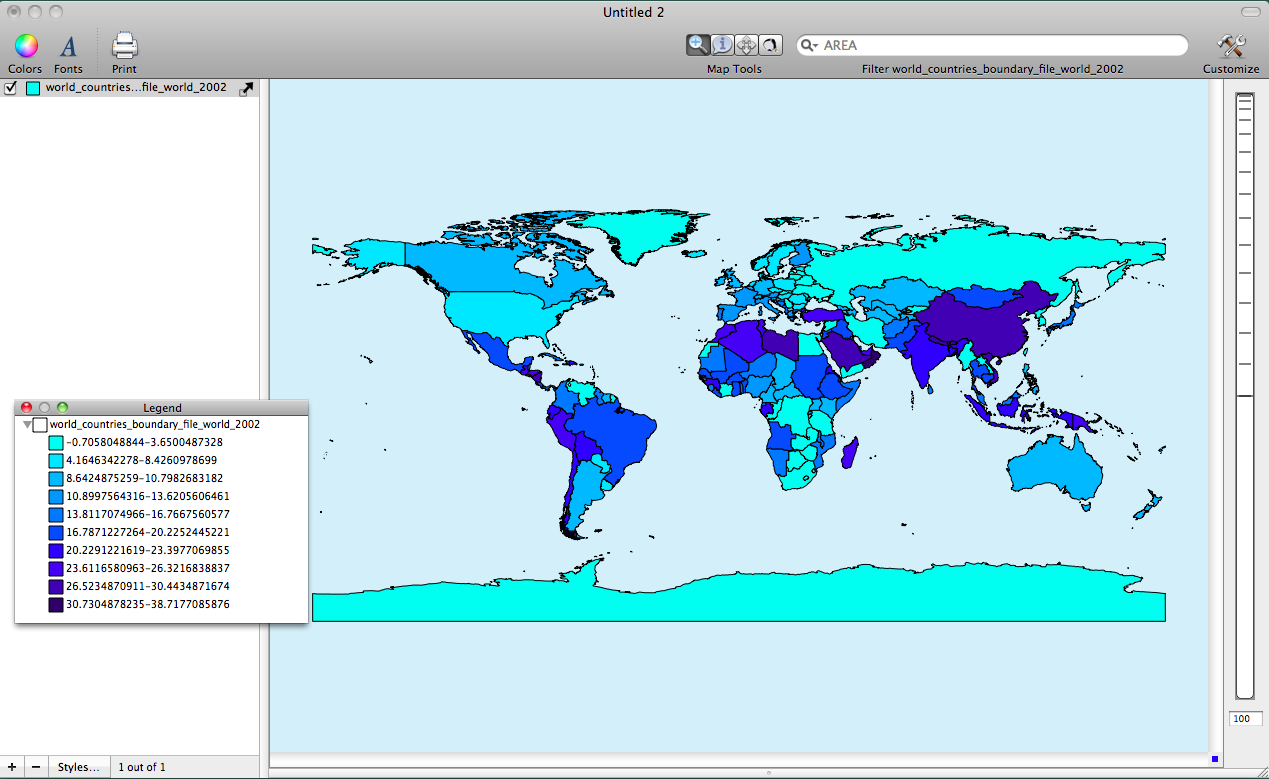The width and height of the screenshot is (1269, 779).
Task: Toggle visibility of world_countries layer checkbox
Action: coord(11,88)
